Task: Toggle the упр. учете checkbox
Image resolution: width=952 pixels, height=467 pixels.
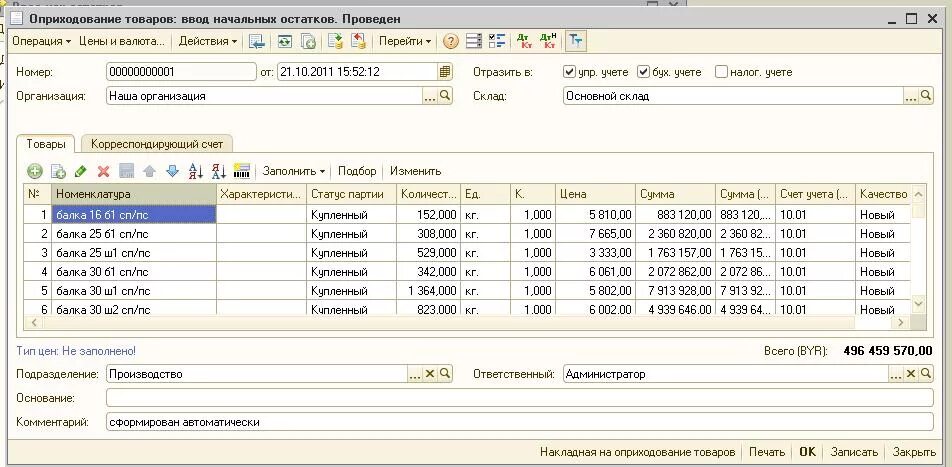Action: pyautogui.click(x=569, y=72)
